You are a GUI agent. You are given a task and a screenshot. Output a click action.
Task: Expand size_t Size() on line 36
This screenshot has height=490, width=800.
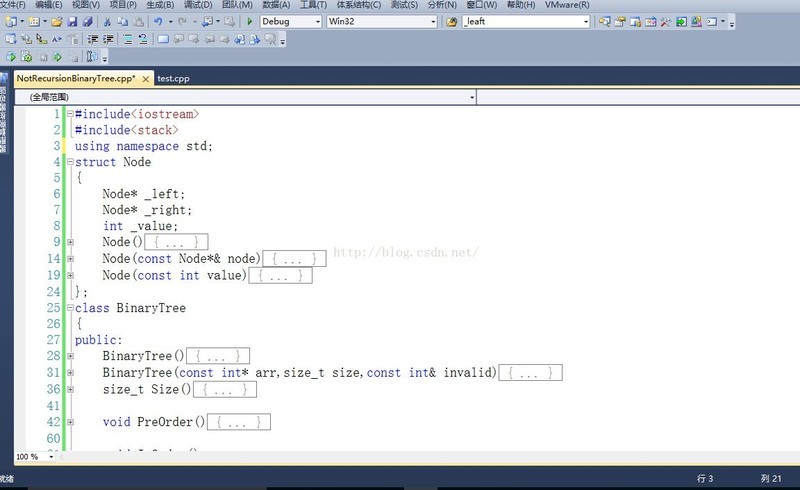pyautogui.click(x=70, y=389)
